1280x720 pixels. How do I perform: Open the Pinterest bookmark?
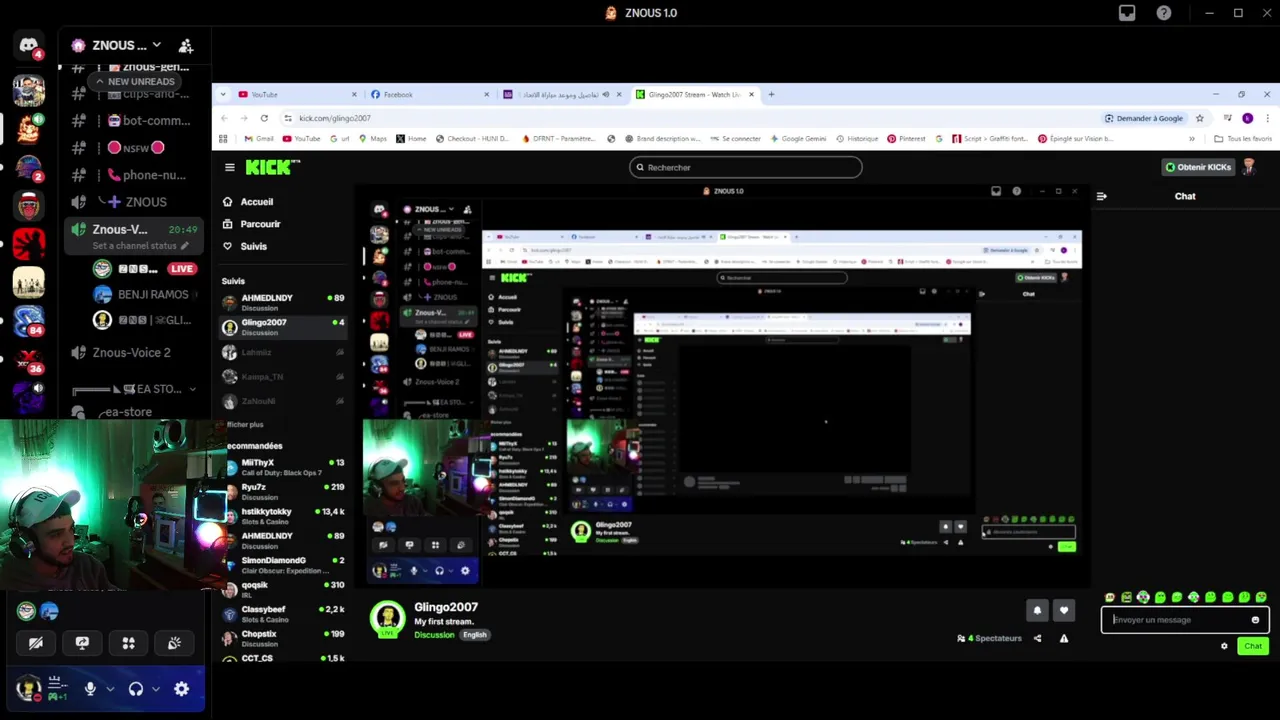pyautogui.click(x=906, y=139)
